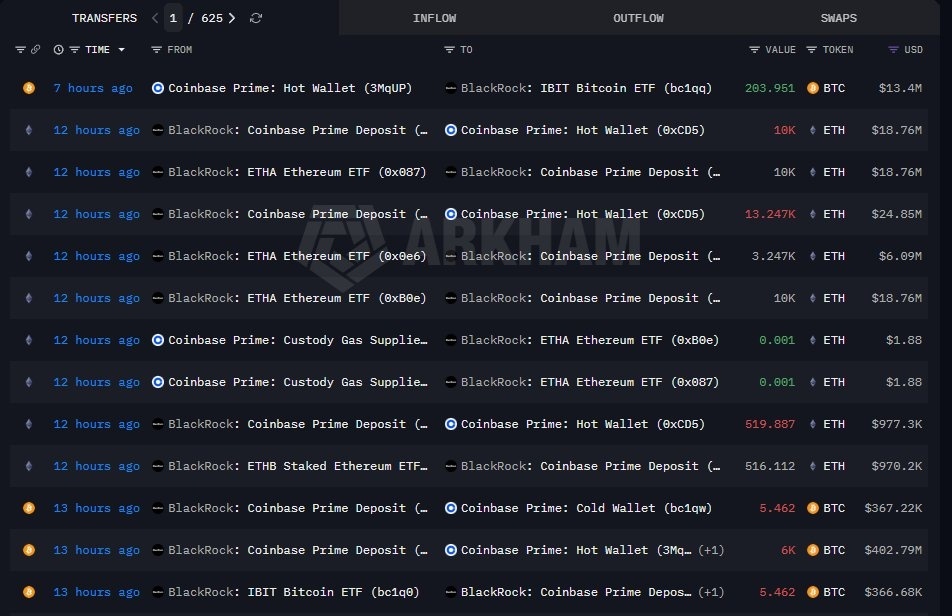952x616 pixels.
Task: Expand the (+1) after Hot Wallet (3Mq…
Action: (x=711, y=550)
